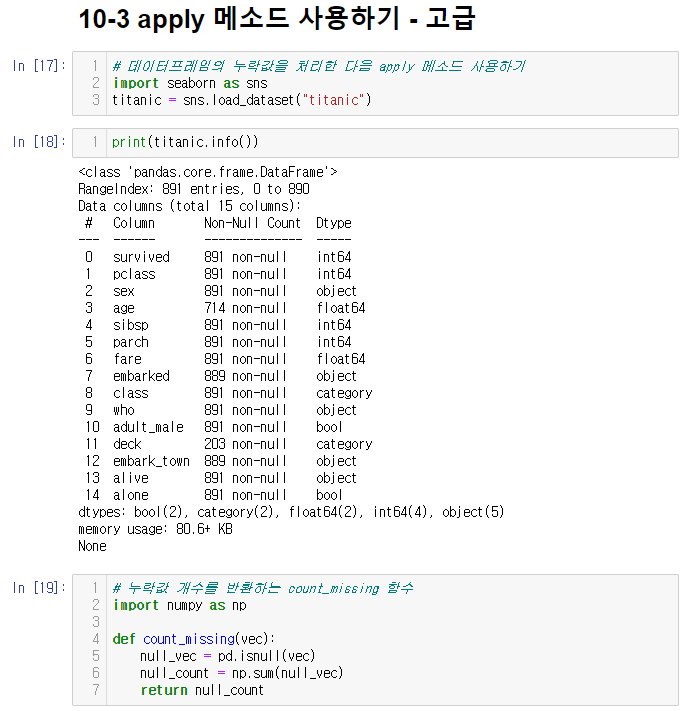Click the 'null_vec = pd.isnull(vec)' line
The image size is (688, 711).
pos(227,656)
